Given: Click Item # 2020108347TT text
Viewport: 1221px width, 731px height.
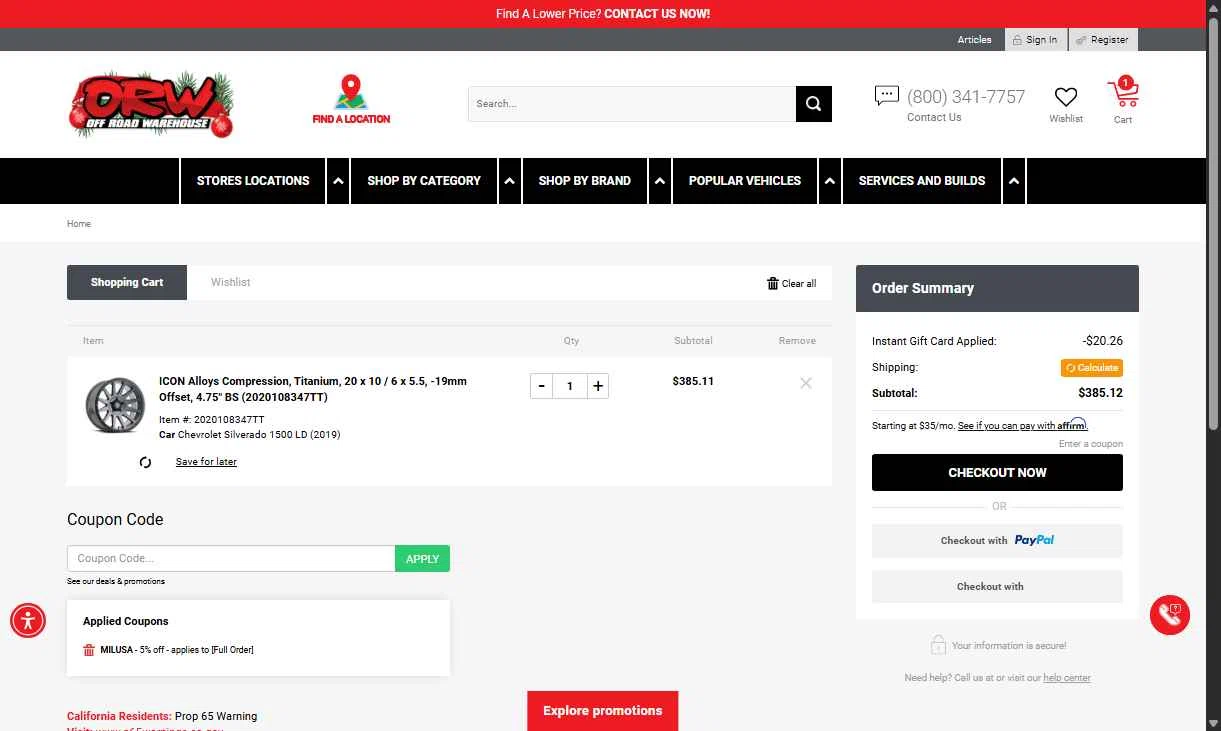Looking at the screenshot, I should click(212, 420).
